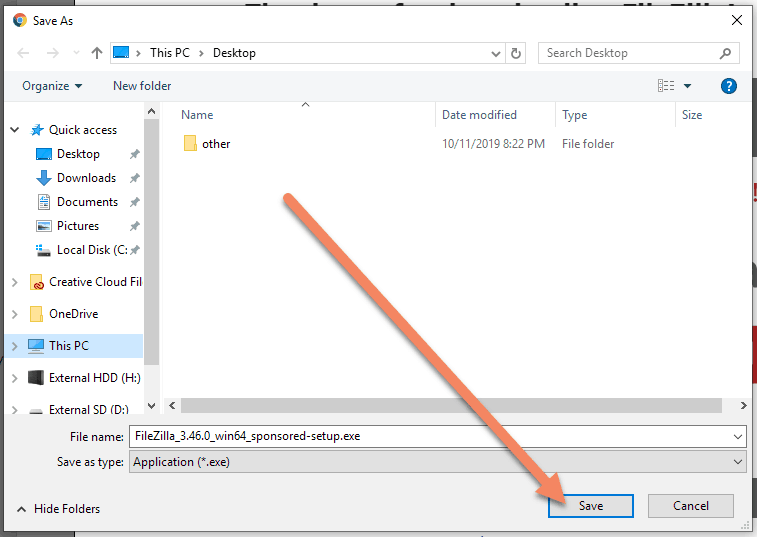Click the Save button
This screenshot has width=757, height=537.
(x=590, y=506)
